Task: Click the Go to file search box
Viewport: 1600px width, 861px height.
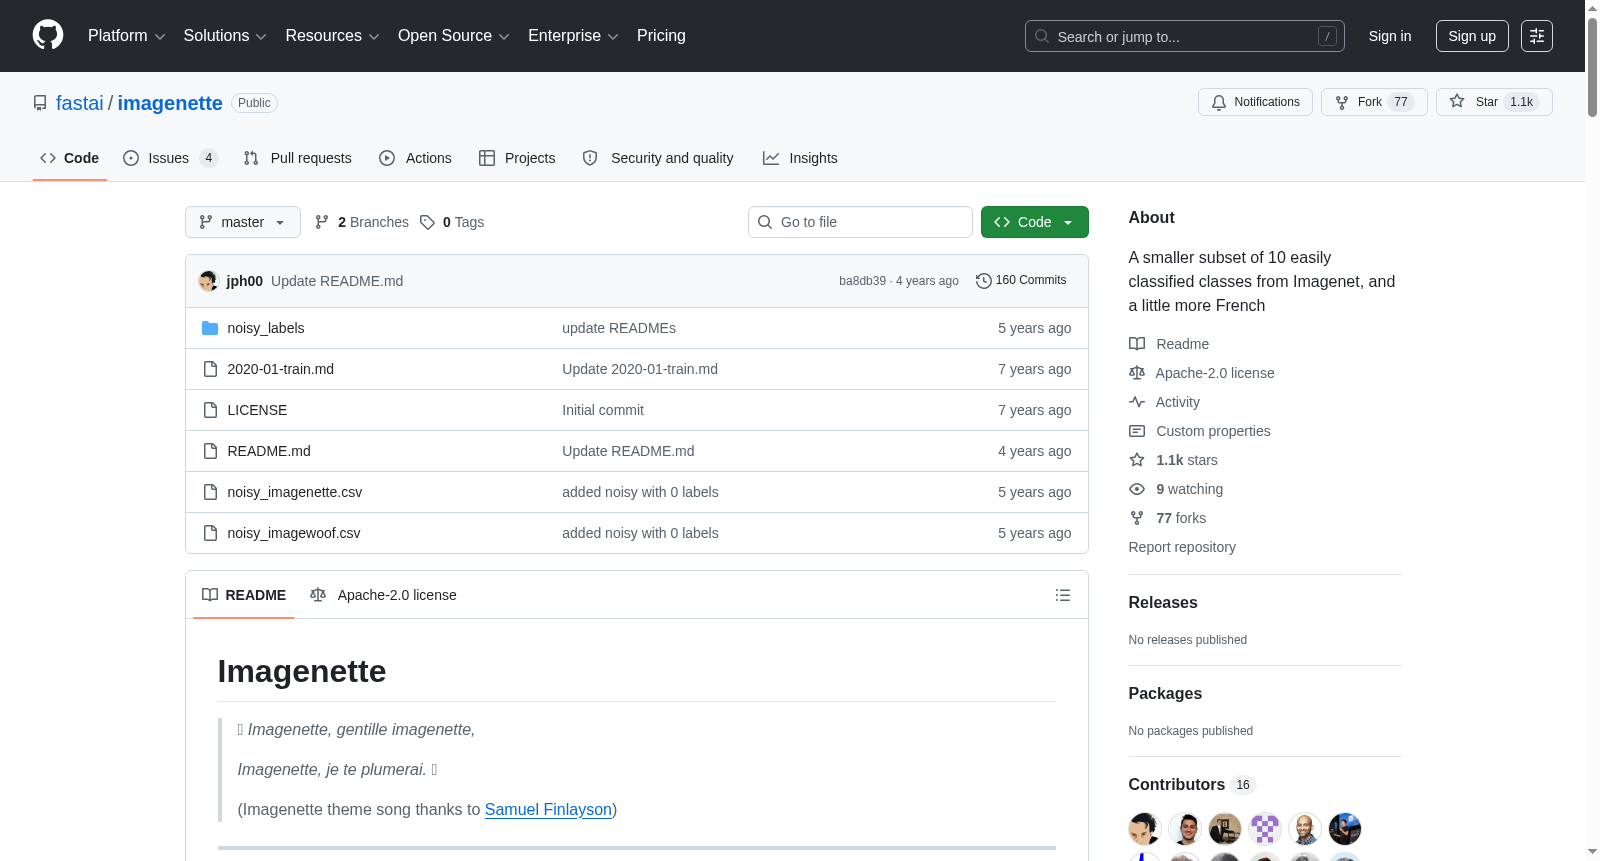Action: point(860,222)
